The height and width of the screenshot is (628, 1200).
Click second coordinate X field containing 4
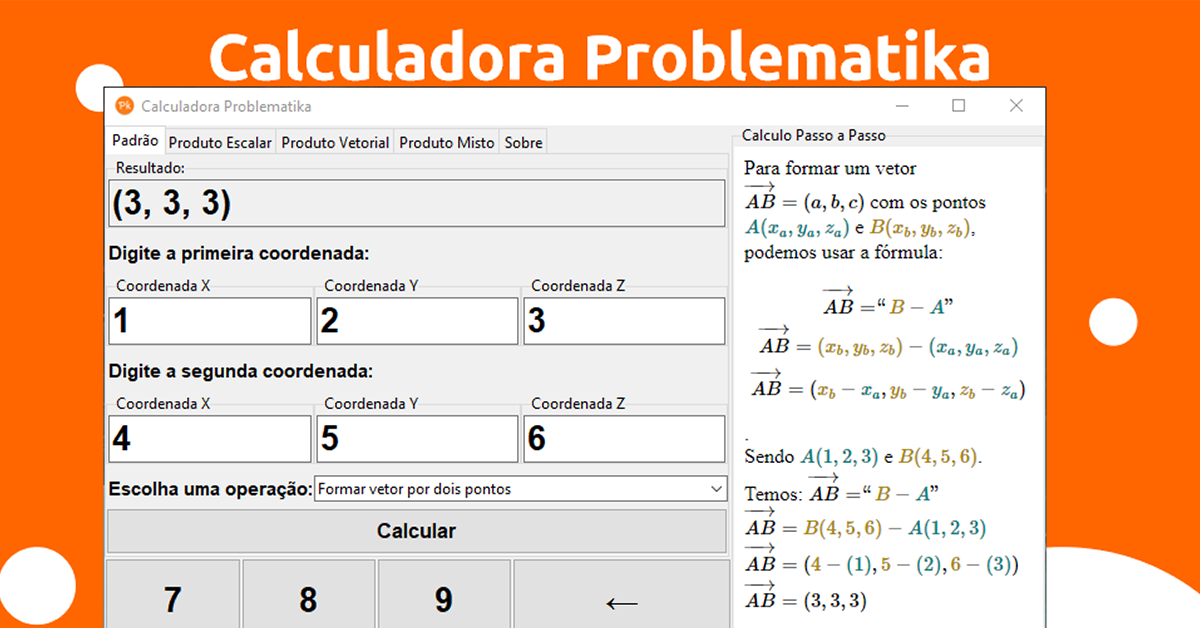(210, 439)
